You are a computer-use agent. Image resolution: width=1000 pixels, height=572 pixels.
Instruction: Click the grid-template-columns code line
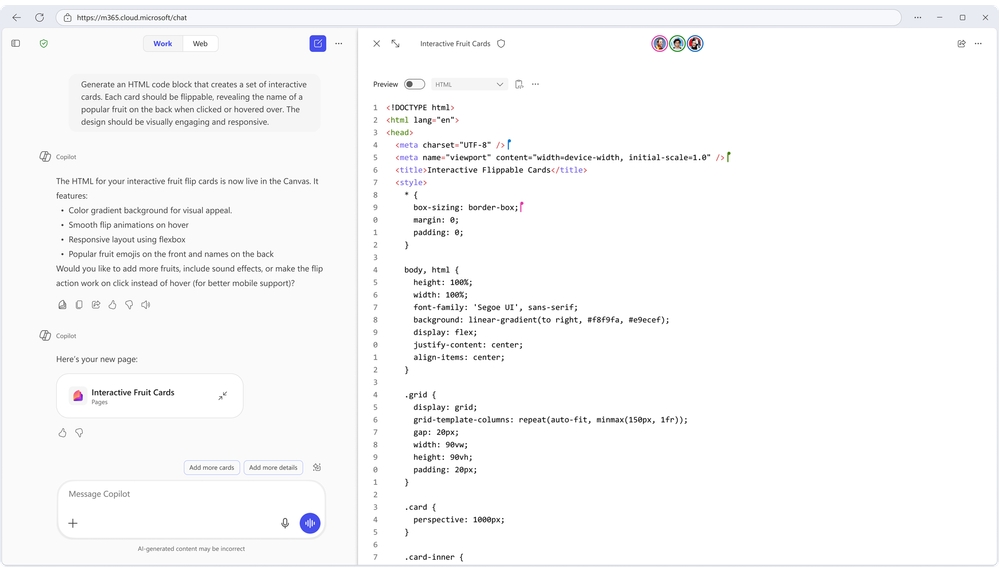(x=550, y=420)
